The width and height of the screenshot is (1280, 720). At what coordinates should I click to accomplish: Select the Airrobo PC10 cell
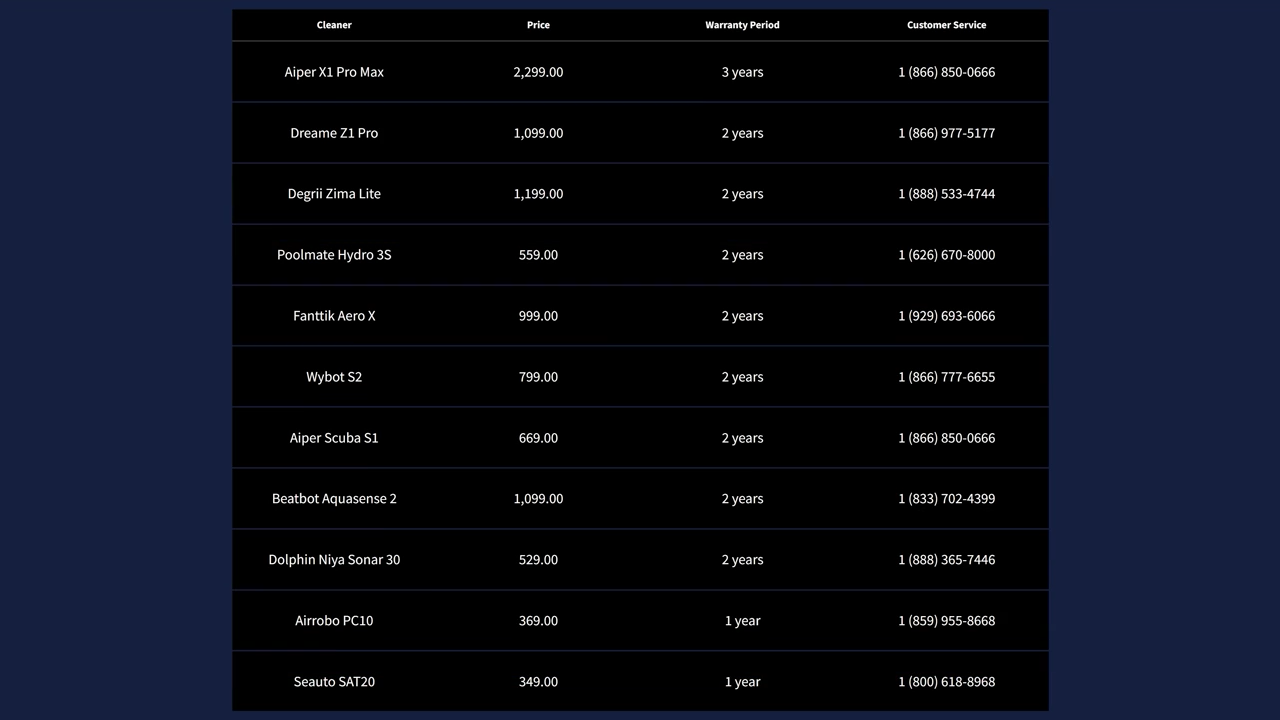pos(334,621)
